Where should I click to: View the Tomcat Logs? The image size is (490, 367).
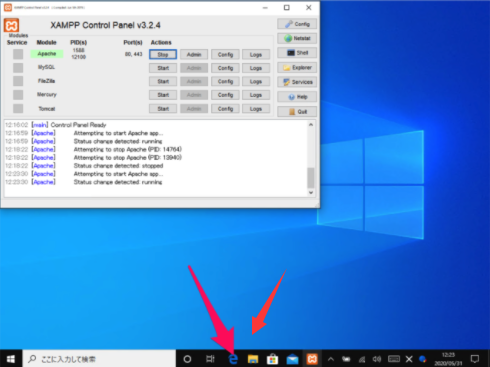[256, 109]
